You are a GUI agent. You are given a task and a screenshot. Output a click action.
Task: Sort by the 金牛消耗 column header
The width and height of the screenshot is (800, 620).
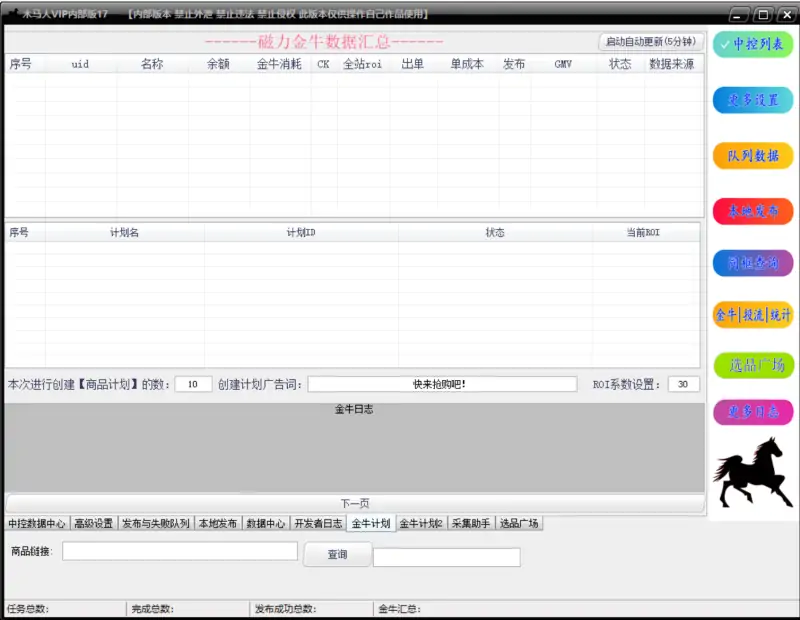(278, 64)
